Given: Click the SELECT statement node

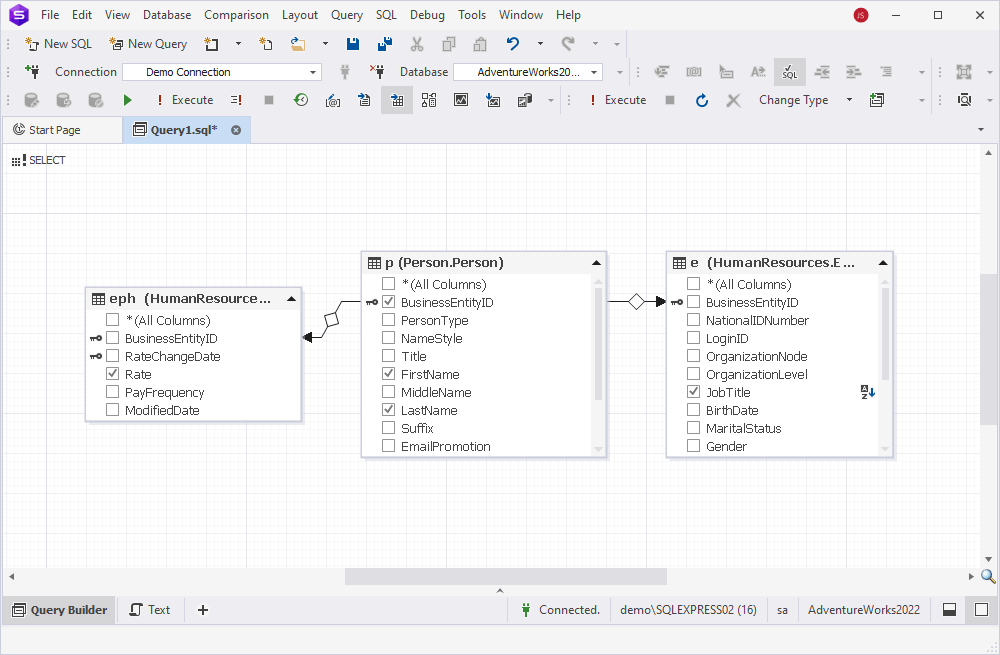Looking at the screenshot, I should point(39,160).
